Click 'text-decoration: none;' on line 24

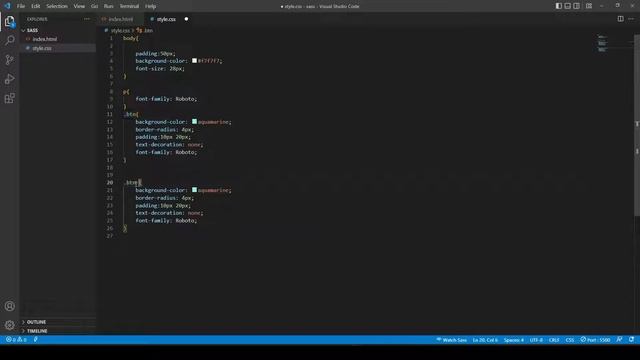tap(169, 213)
